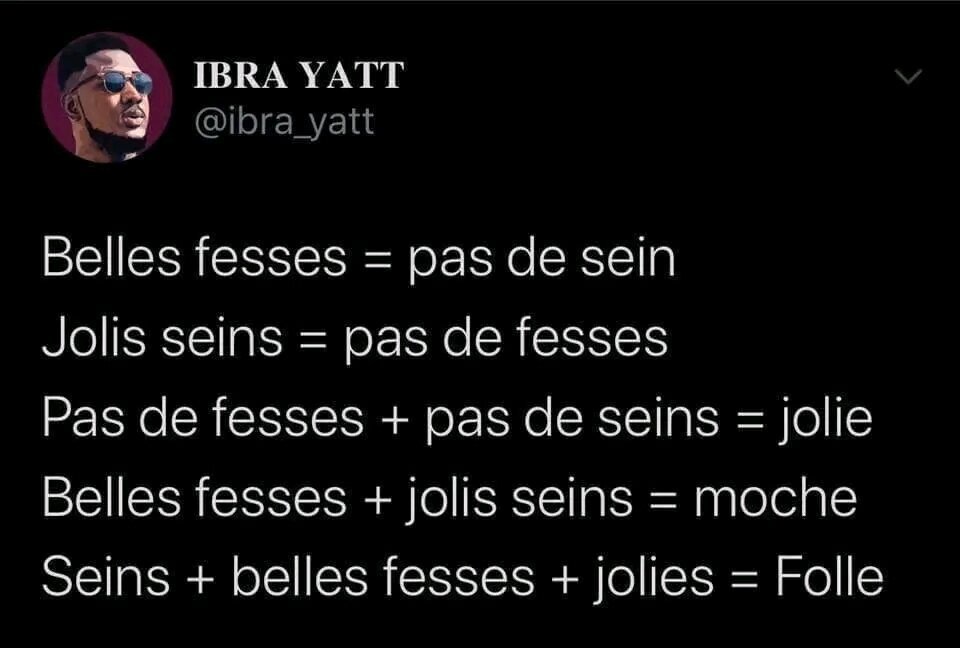This screenshot has height=648, width=960.
Task: Click "Jolis seins" starting the second line
Action: coord(162,339)
